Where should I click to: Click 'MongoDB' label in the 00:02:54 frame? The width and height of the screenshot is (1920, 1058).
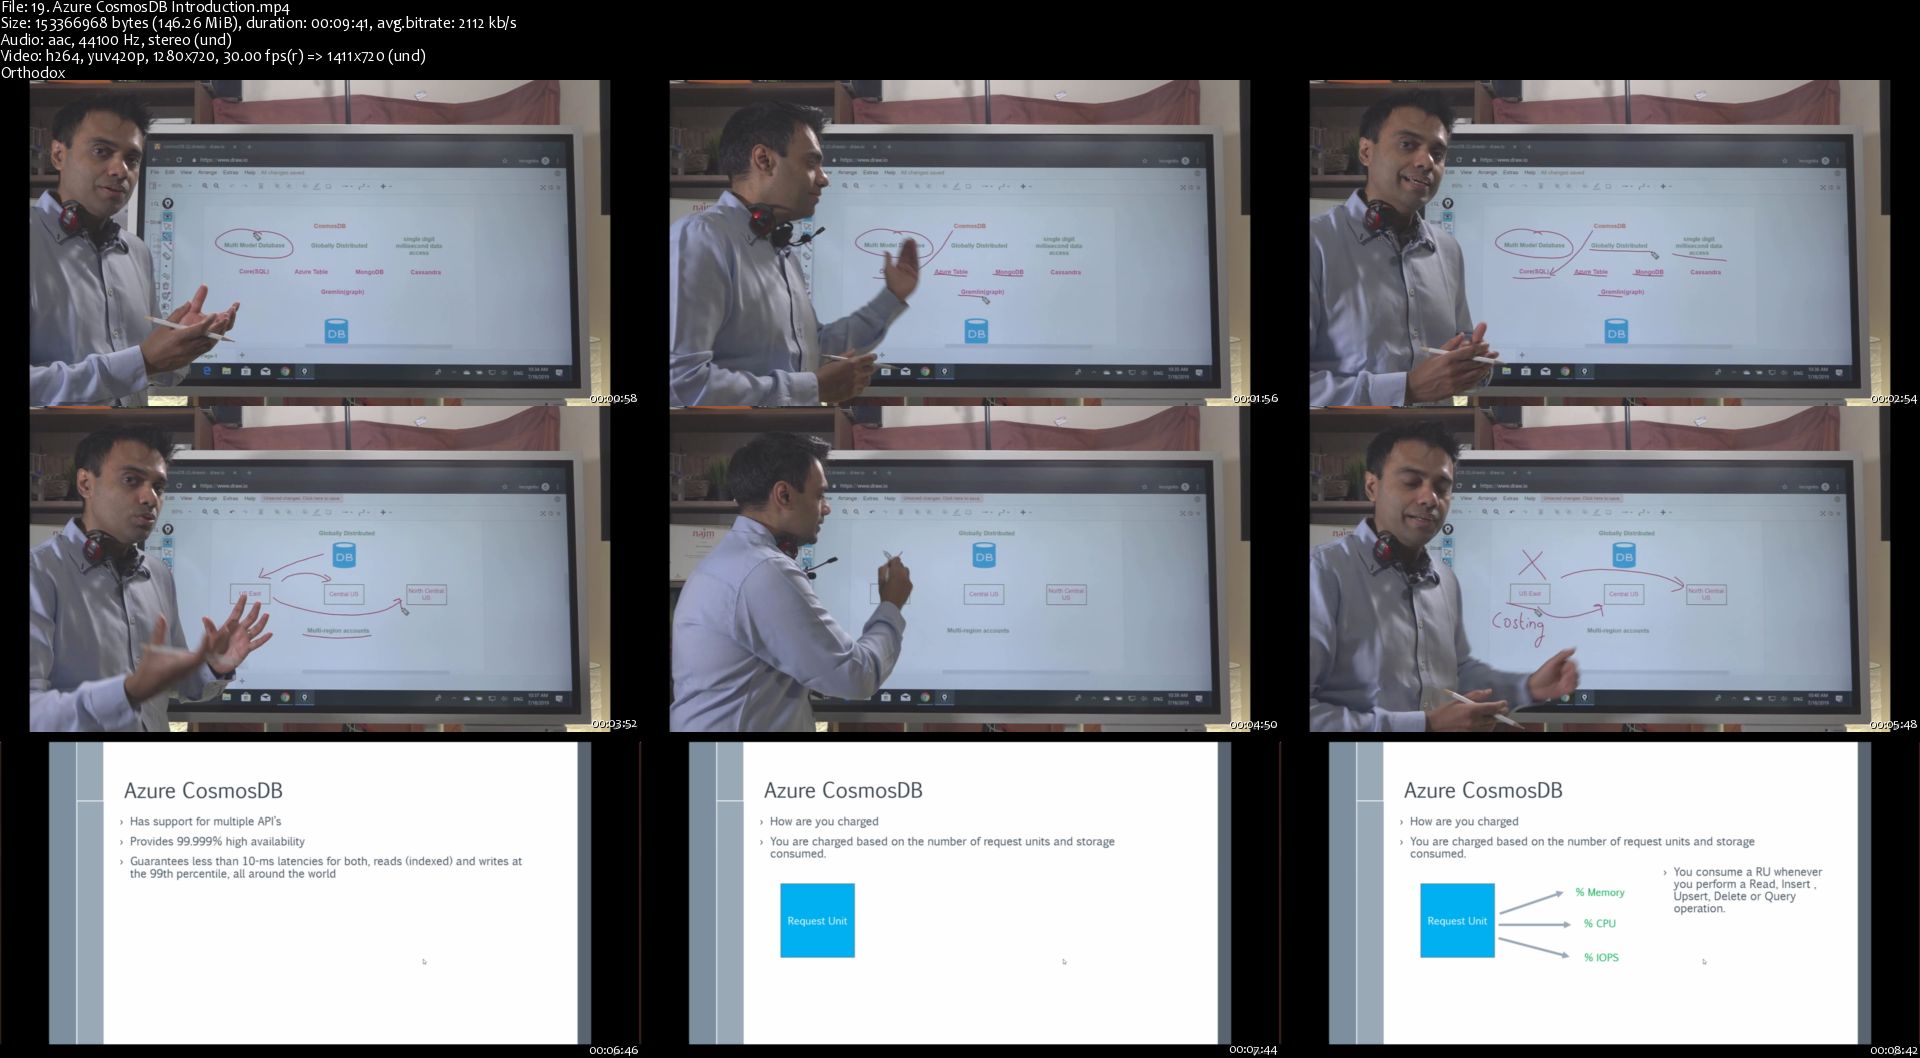pyautogui.click(x=1649, y=272)
